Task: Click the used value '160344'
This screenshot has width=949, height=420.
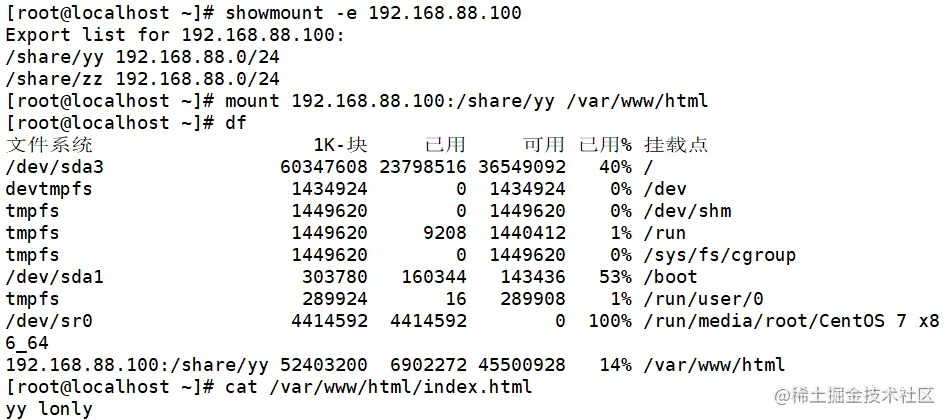Action: point(433,277)
